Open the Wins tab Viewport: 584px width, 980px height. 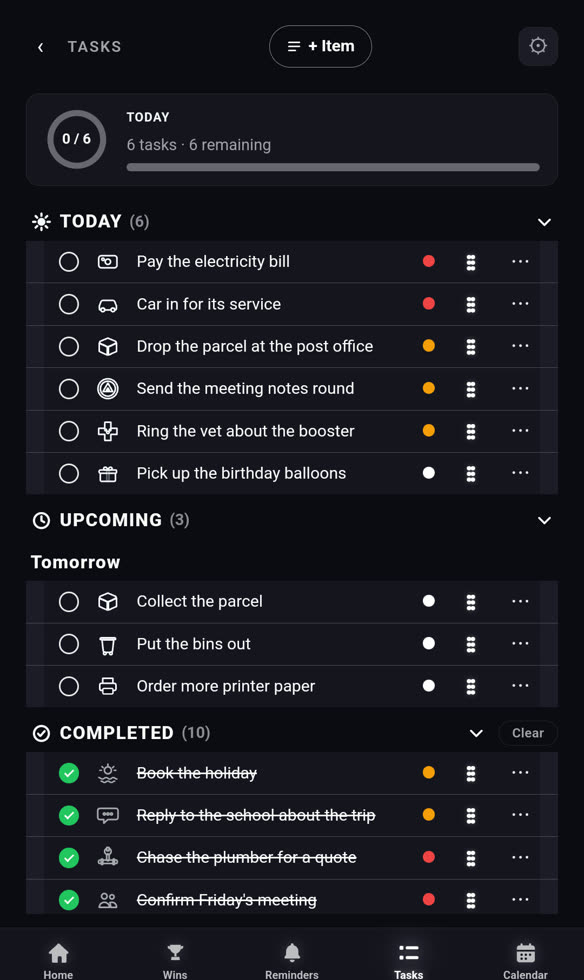pyautogui.click(x=175, y=961)
